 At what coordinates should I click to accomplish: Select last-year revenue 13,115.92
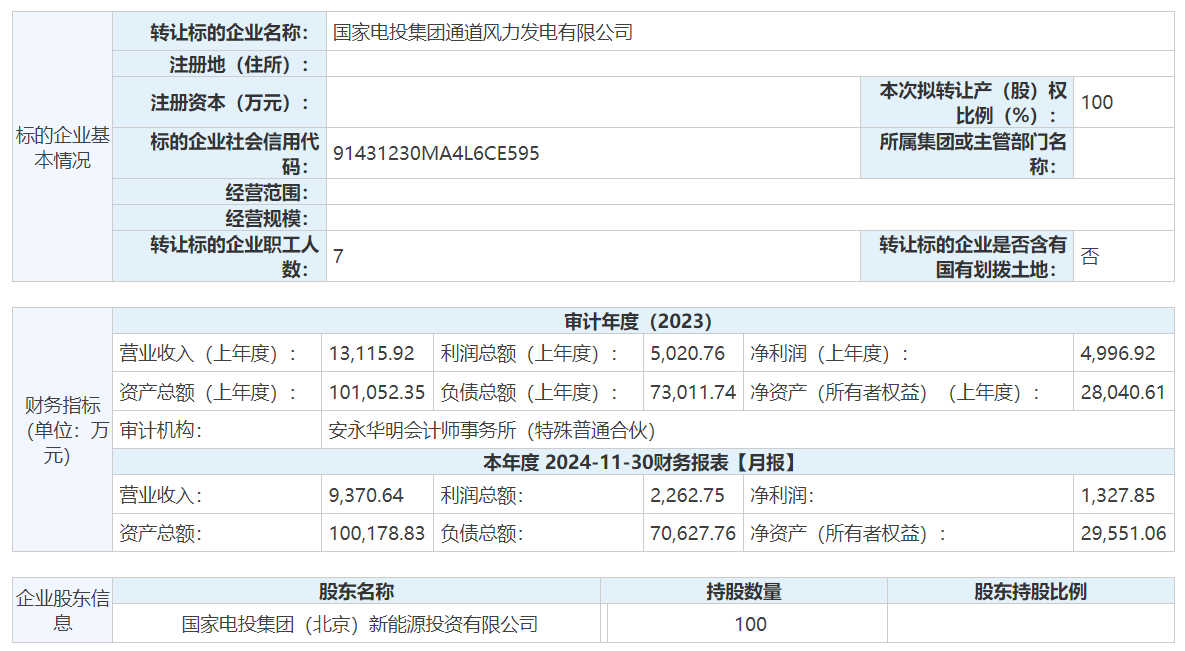point(372,353)
